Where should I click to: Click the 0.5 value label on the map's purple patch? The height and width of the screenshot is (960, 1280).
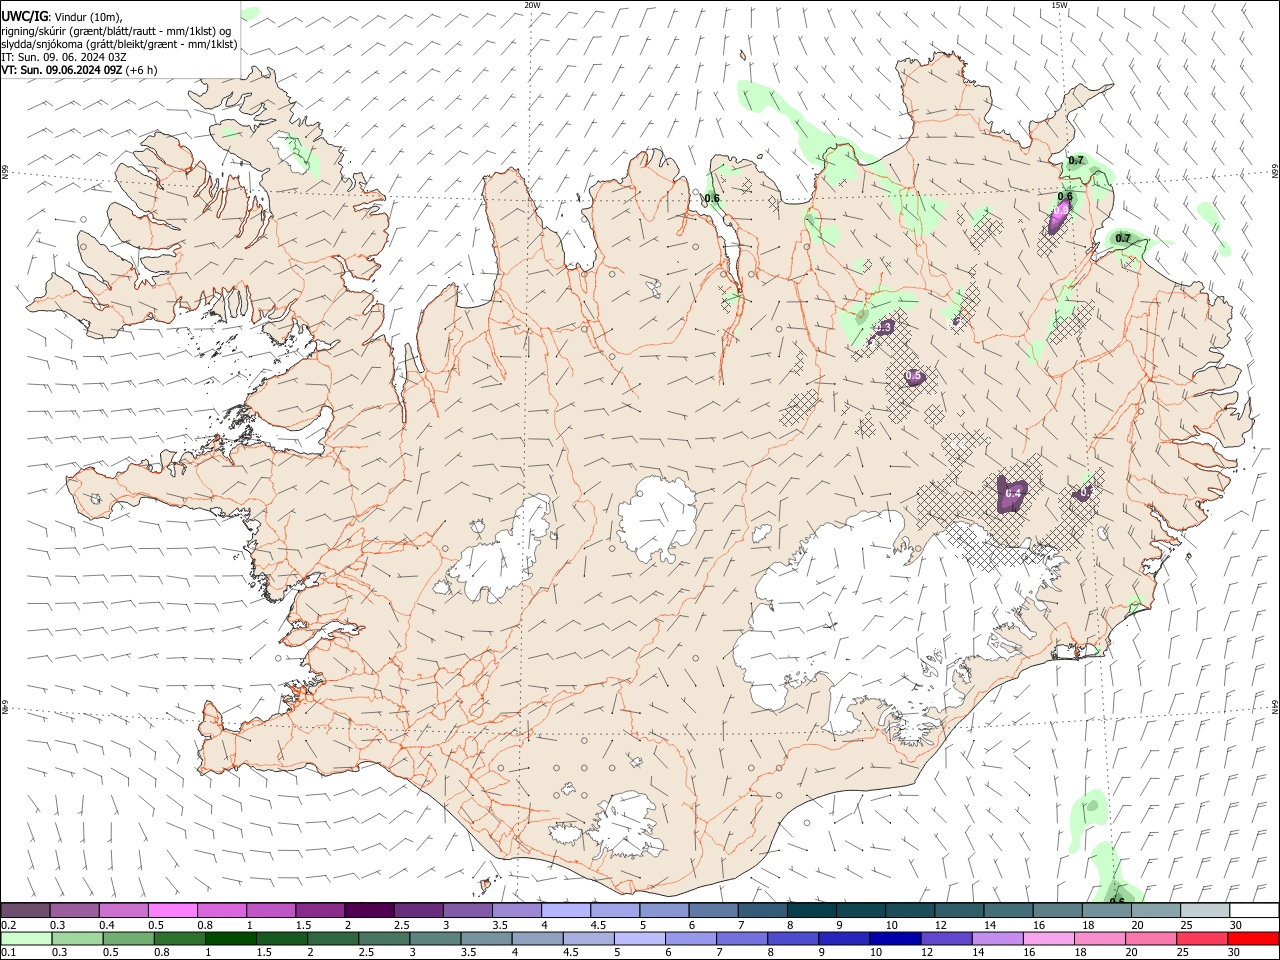click(913, 376)
